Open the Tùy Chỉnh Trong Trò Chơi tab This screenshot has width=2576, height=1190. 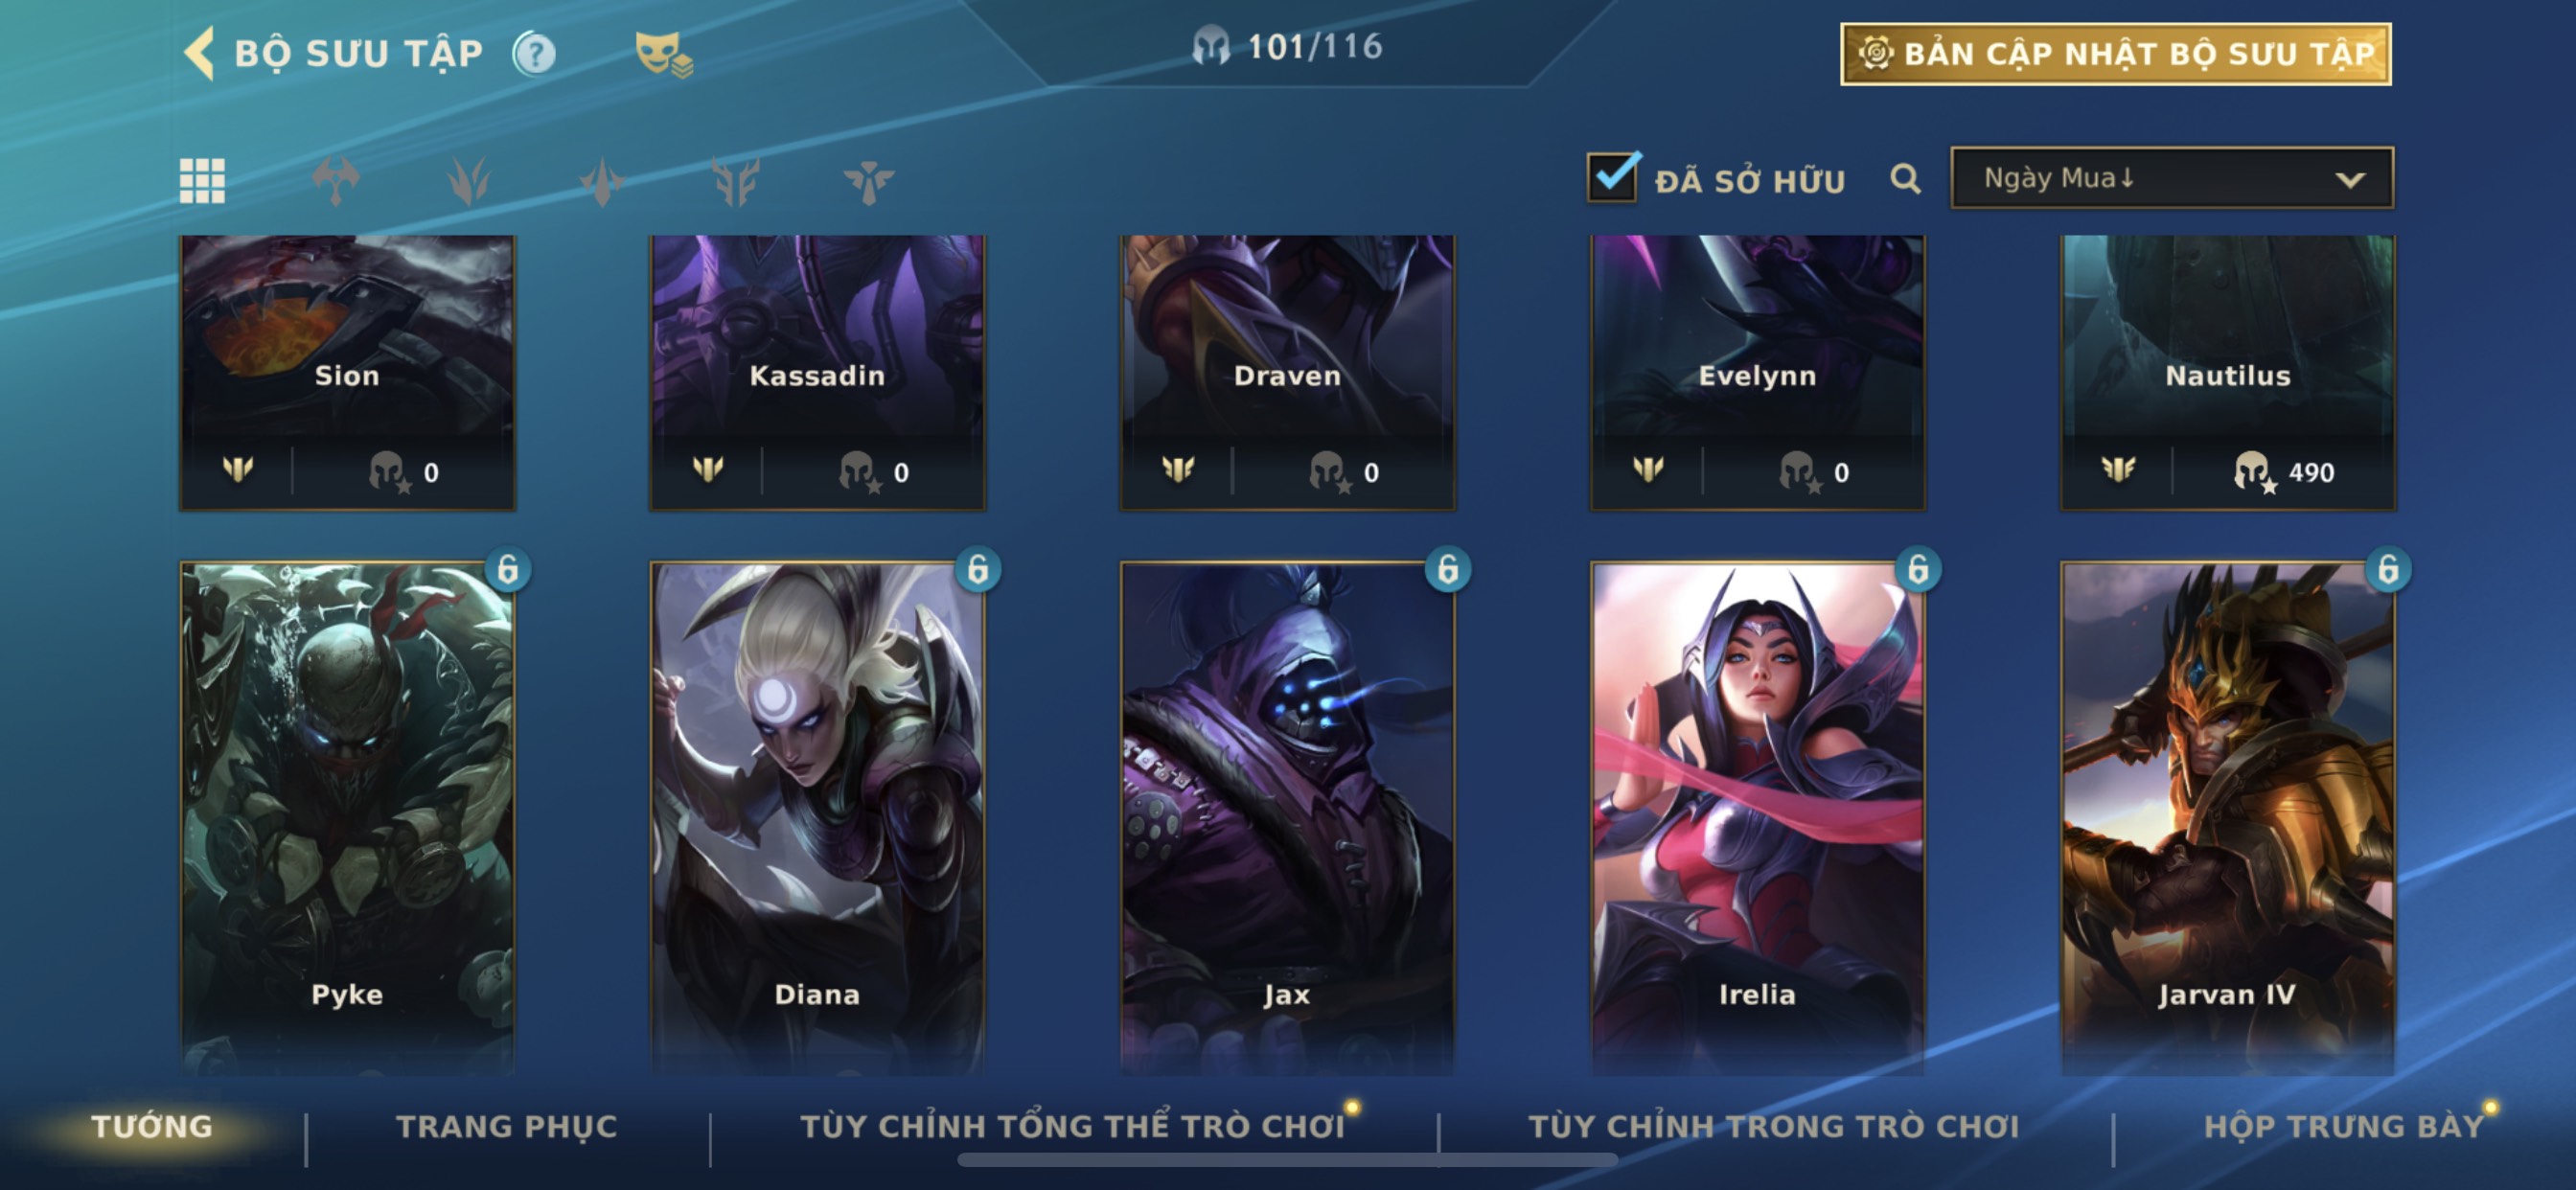(x=1773, y=1126)
